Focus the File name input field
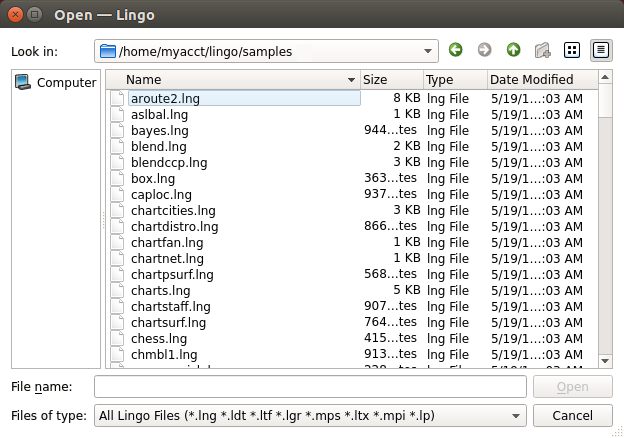The height and width of the screenshot is (438, 624). (310, 386)
